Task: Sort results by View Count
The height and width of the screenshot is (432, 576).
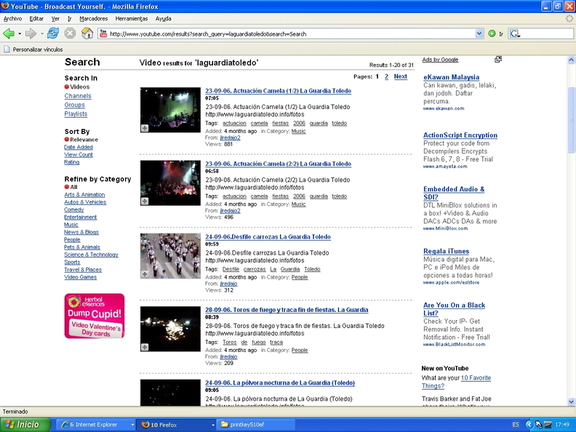Action: pyautogui.click(x=79, y=155)
